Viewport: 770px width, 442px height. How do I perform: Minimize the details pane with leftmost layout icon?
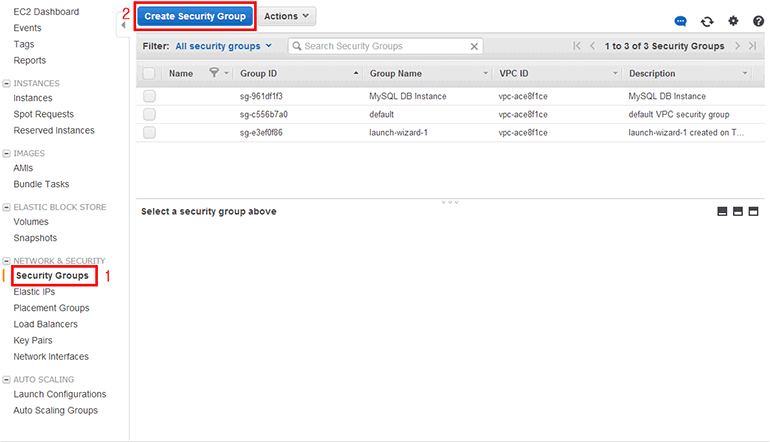click(722, 212)
